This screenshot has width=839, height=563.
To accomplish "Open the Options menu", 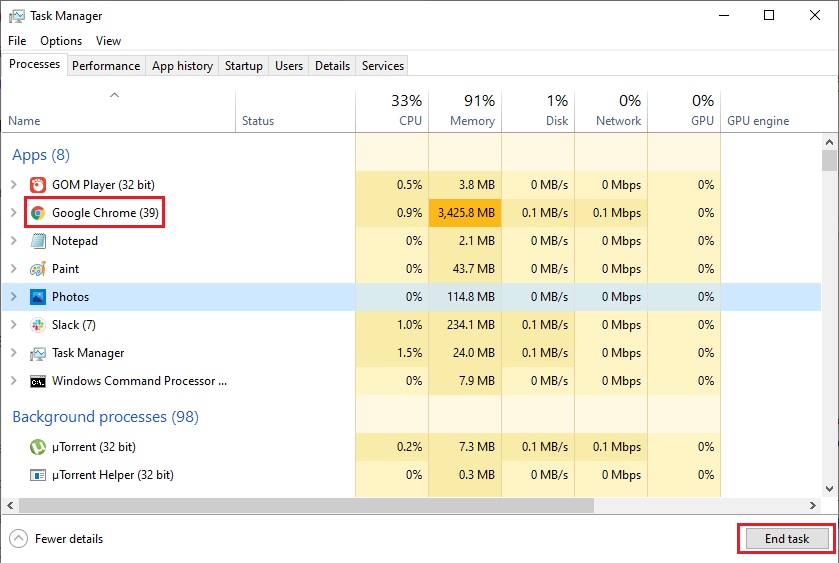I will coord(61,41).
